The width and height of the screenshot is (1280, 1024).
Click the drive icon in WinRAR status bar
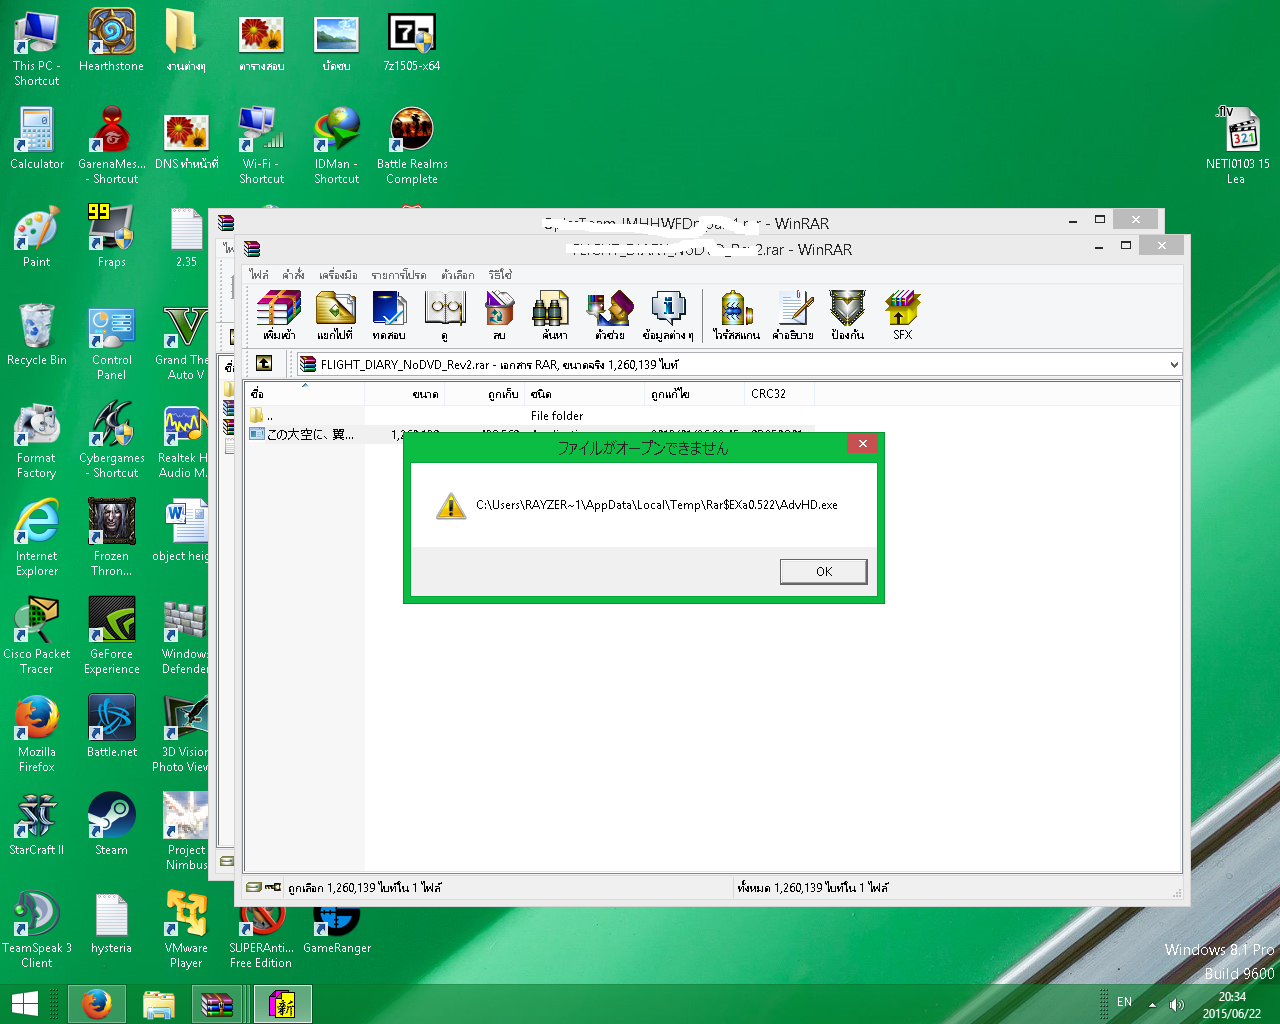tap(254, 887)
